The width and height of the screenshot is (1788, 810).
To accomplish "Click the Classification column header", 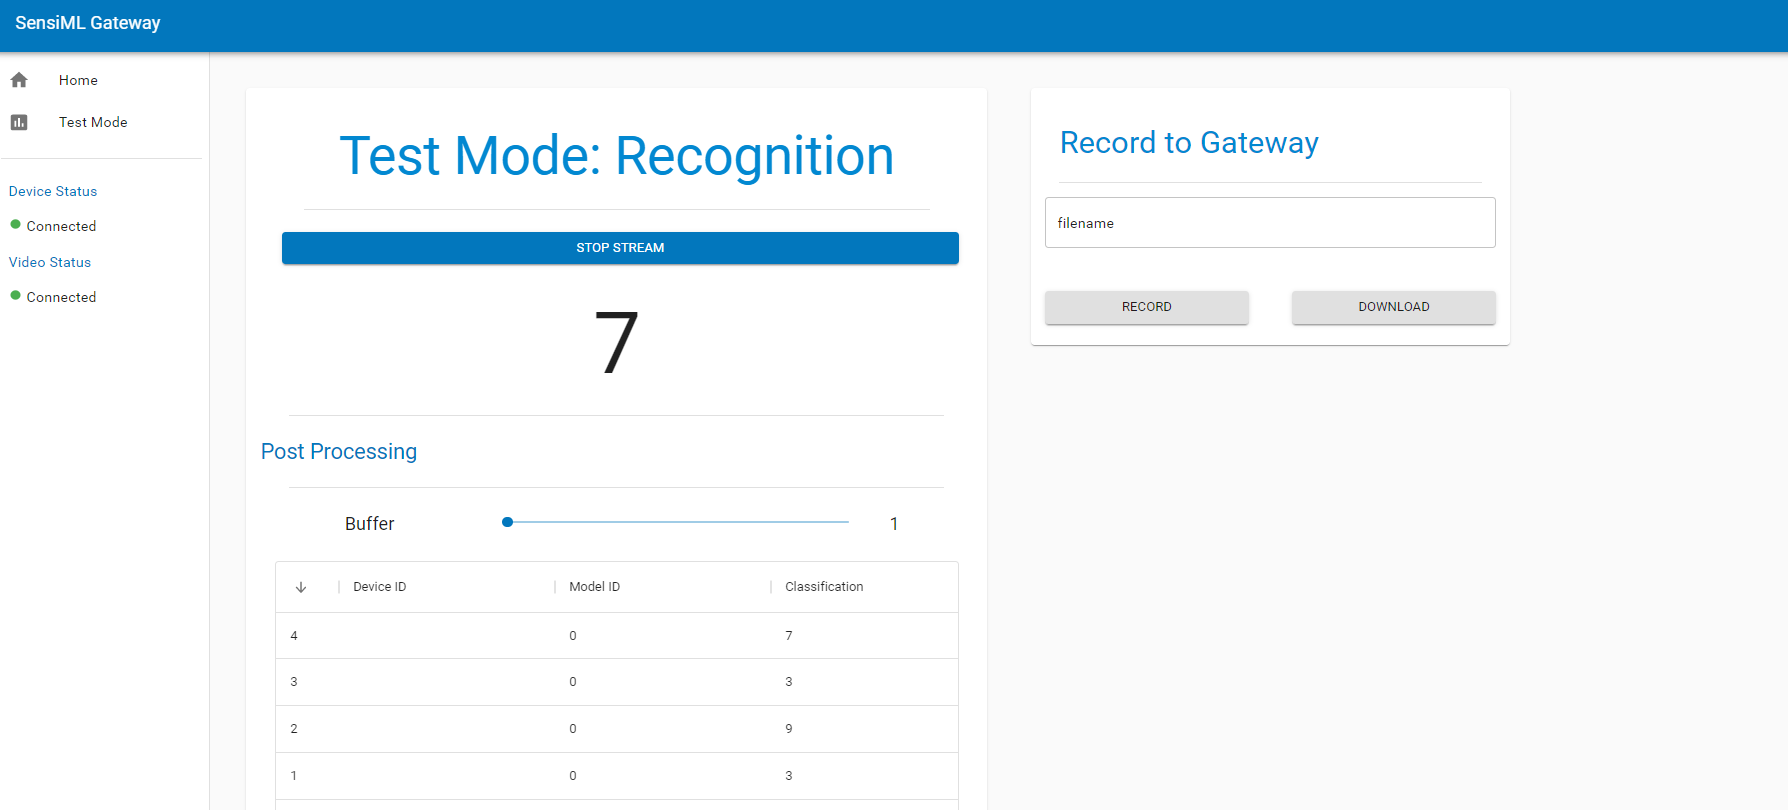I will [824, 587].
